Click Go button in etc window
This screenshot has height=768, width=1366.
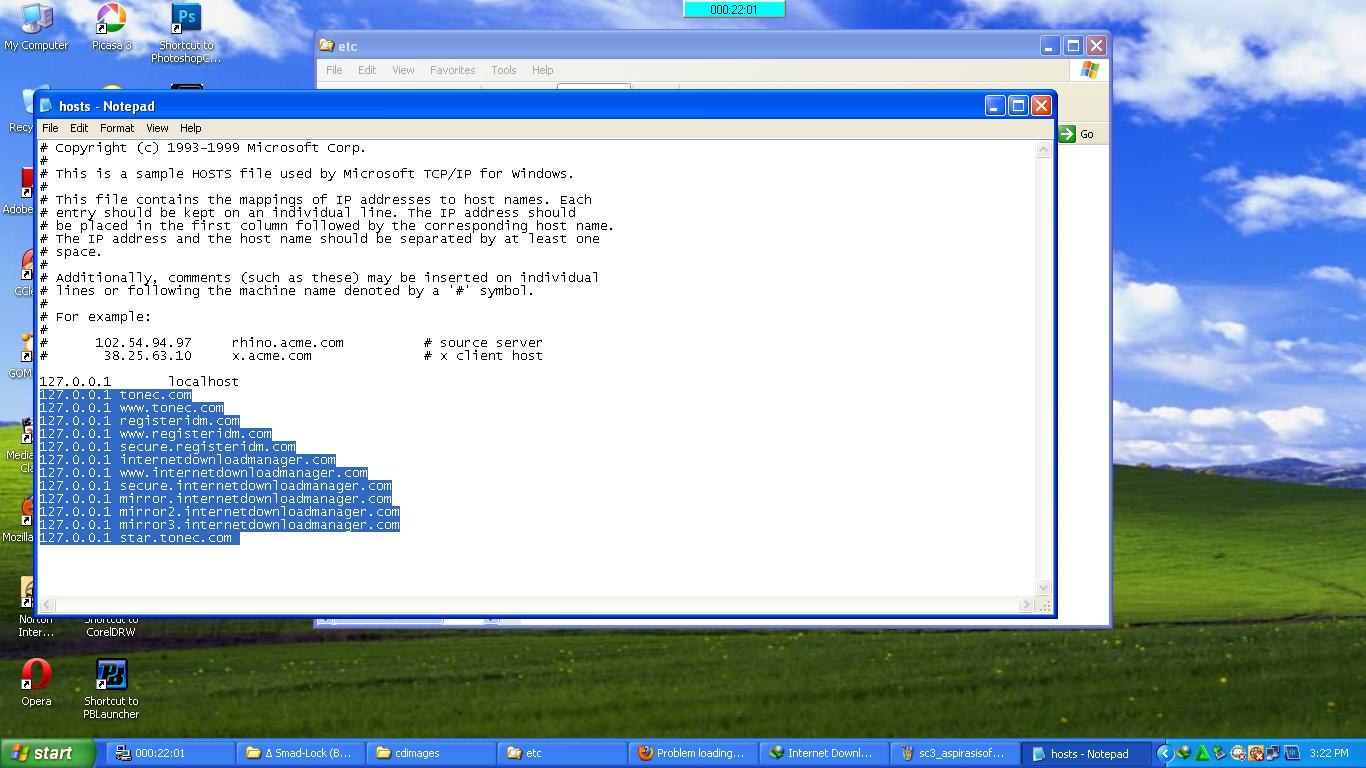pos(1078,134)
